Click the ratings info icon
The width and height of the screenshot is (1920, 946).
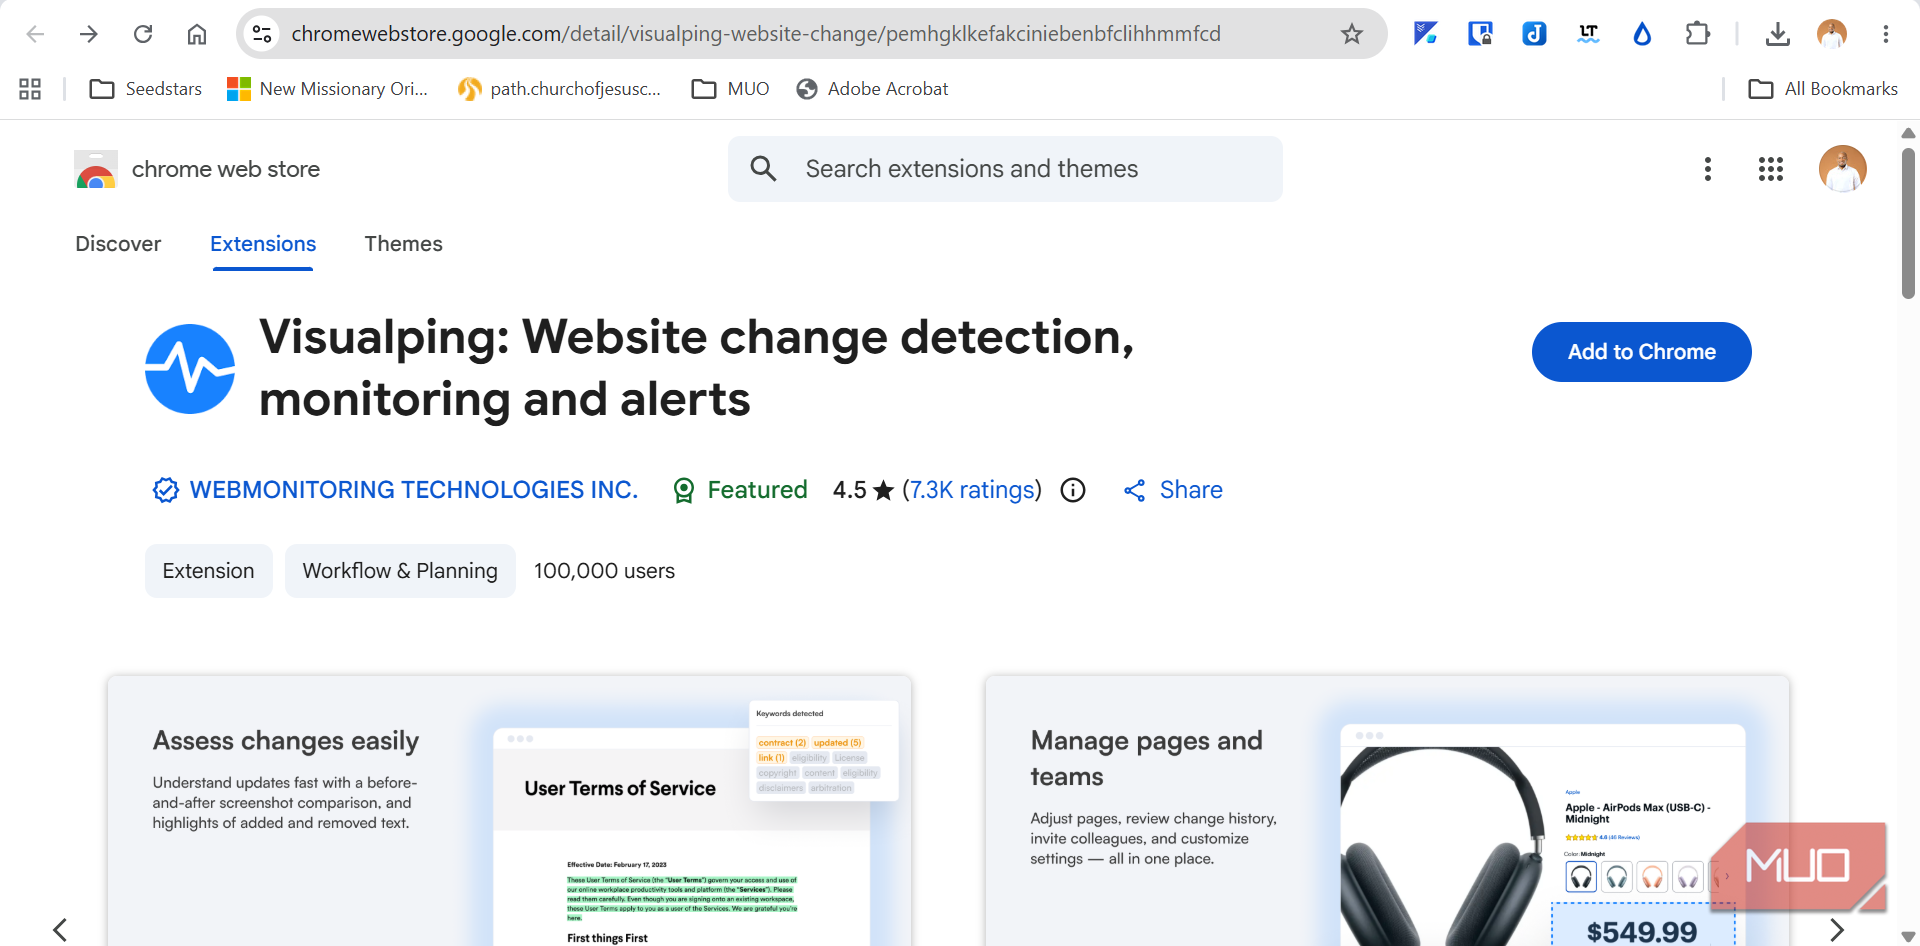tap(1073, 490)
